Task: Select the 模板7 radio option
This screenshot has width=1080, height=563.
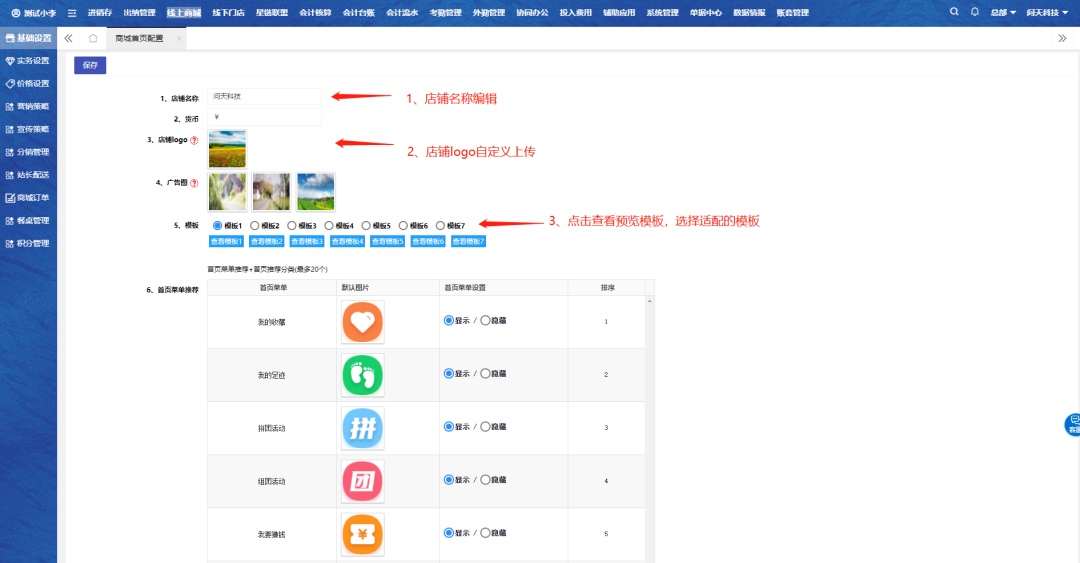Action: tap(441, 226)
